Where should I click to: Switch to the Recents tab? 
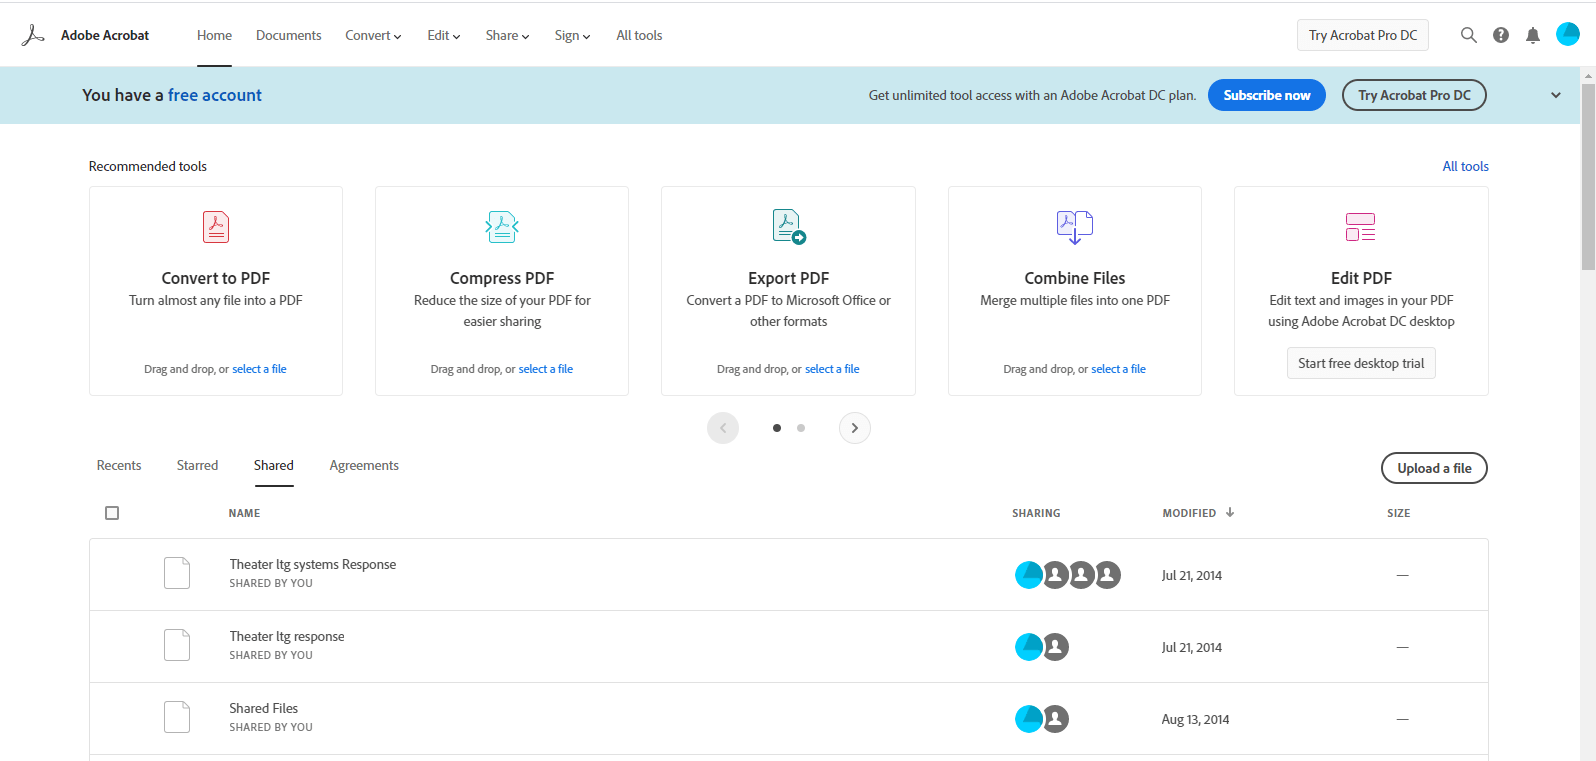tap(119, 465)
